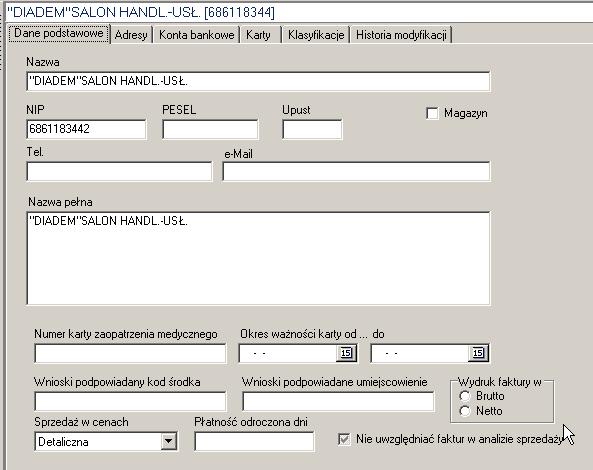Open the Historia modyfikacji tab

coord(401,35)
